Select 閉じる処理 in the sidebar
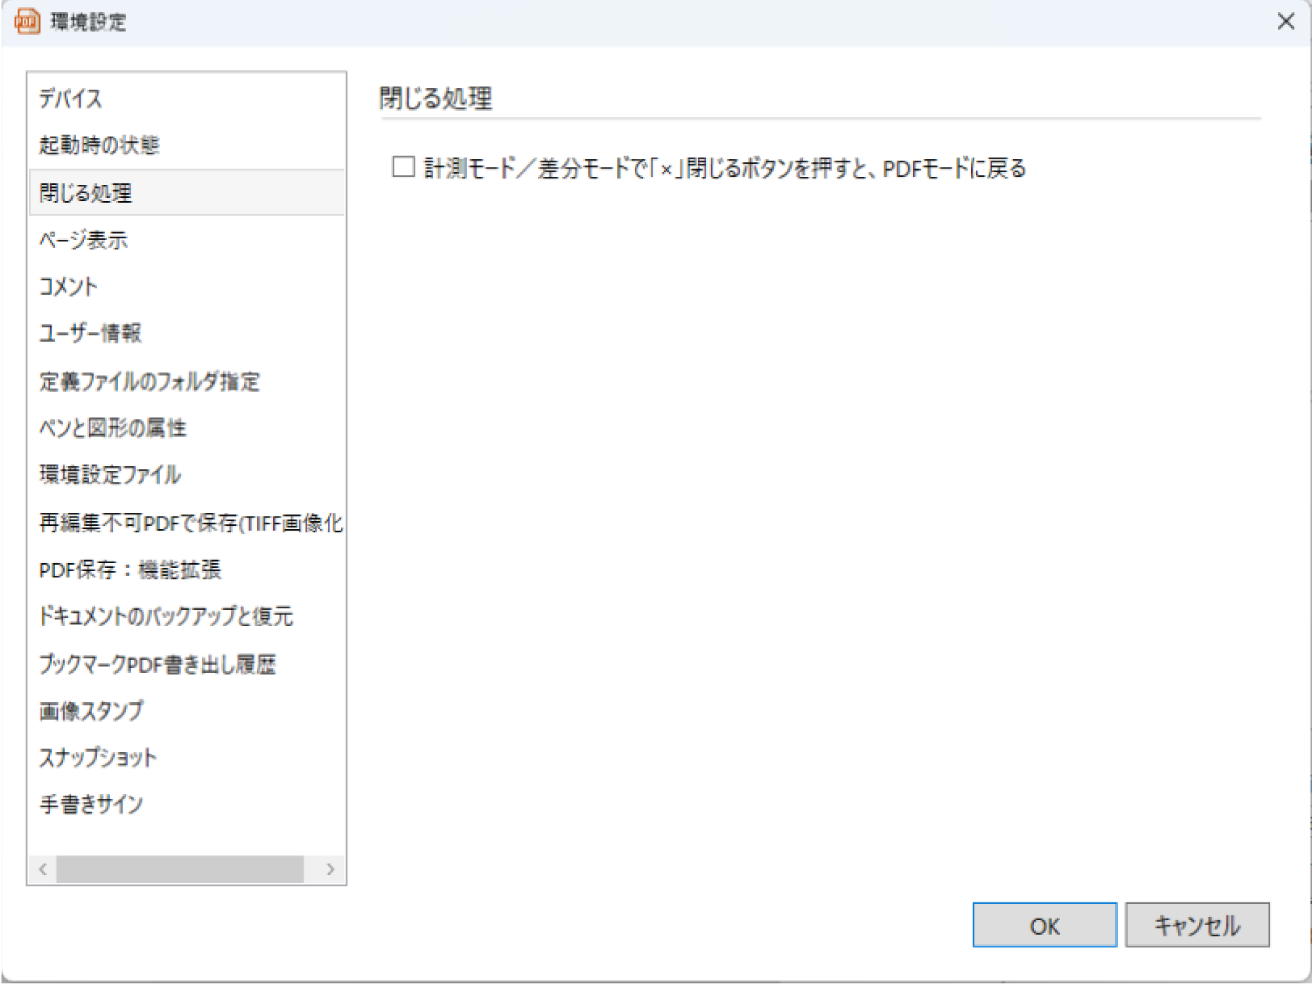This screenshot has width=1312, height=984. [x=86, y=193]
